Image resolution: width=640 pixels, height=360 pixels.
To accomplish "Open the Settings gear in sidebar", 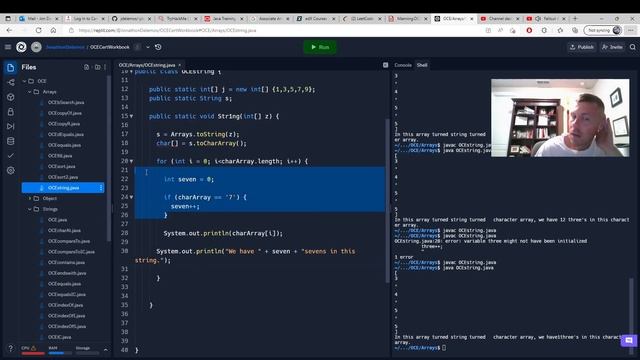I will click(x=11, y=170).
